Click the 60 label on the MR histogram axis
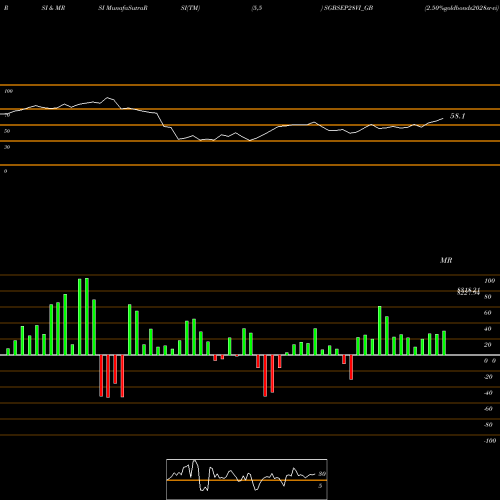The width and height of the screenshot is (500, 500). coord(488,313)
